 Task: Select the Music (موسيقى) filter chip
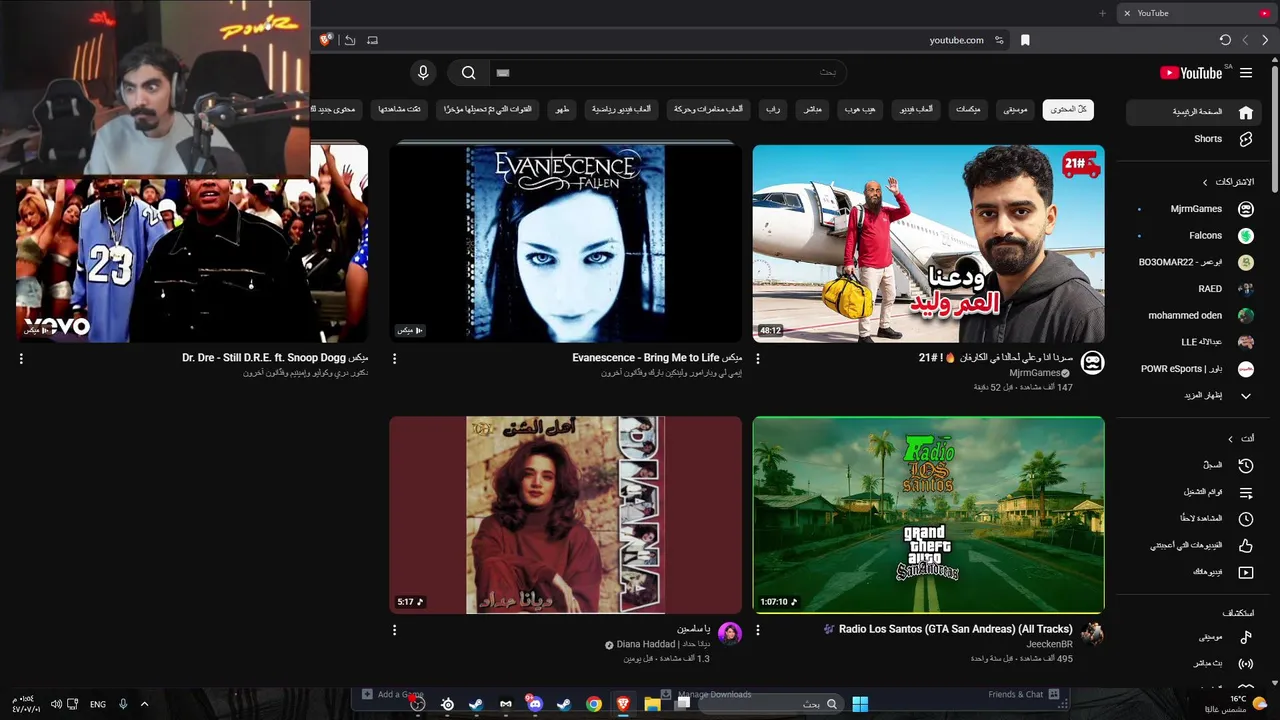1015,109
